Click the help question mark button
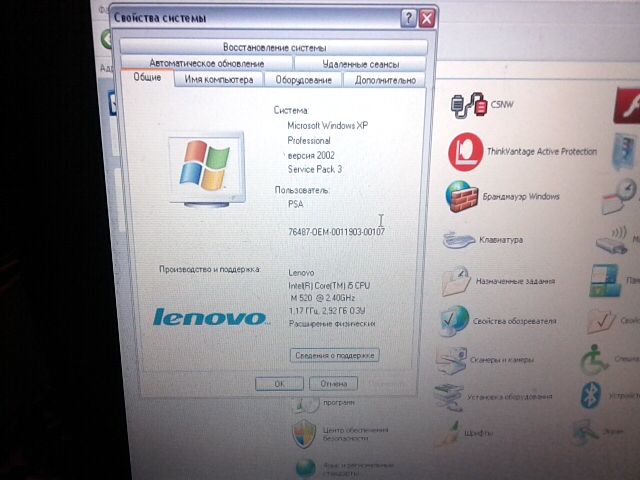 click(408, 18)
